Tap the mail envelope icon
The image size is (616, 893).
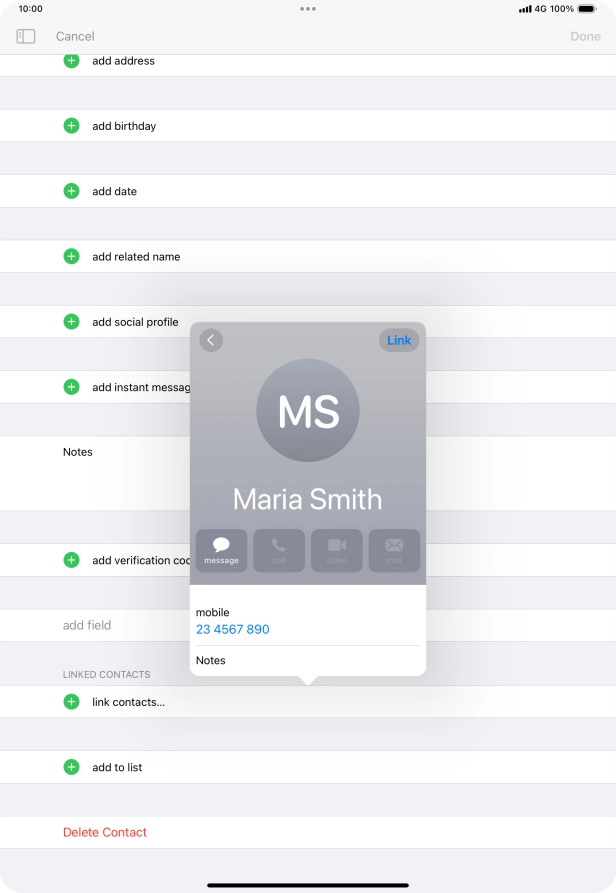(394, 550)
